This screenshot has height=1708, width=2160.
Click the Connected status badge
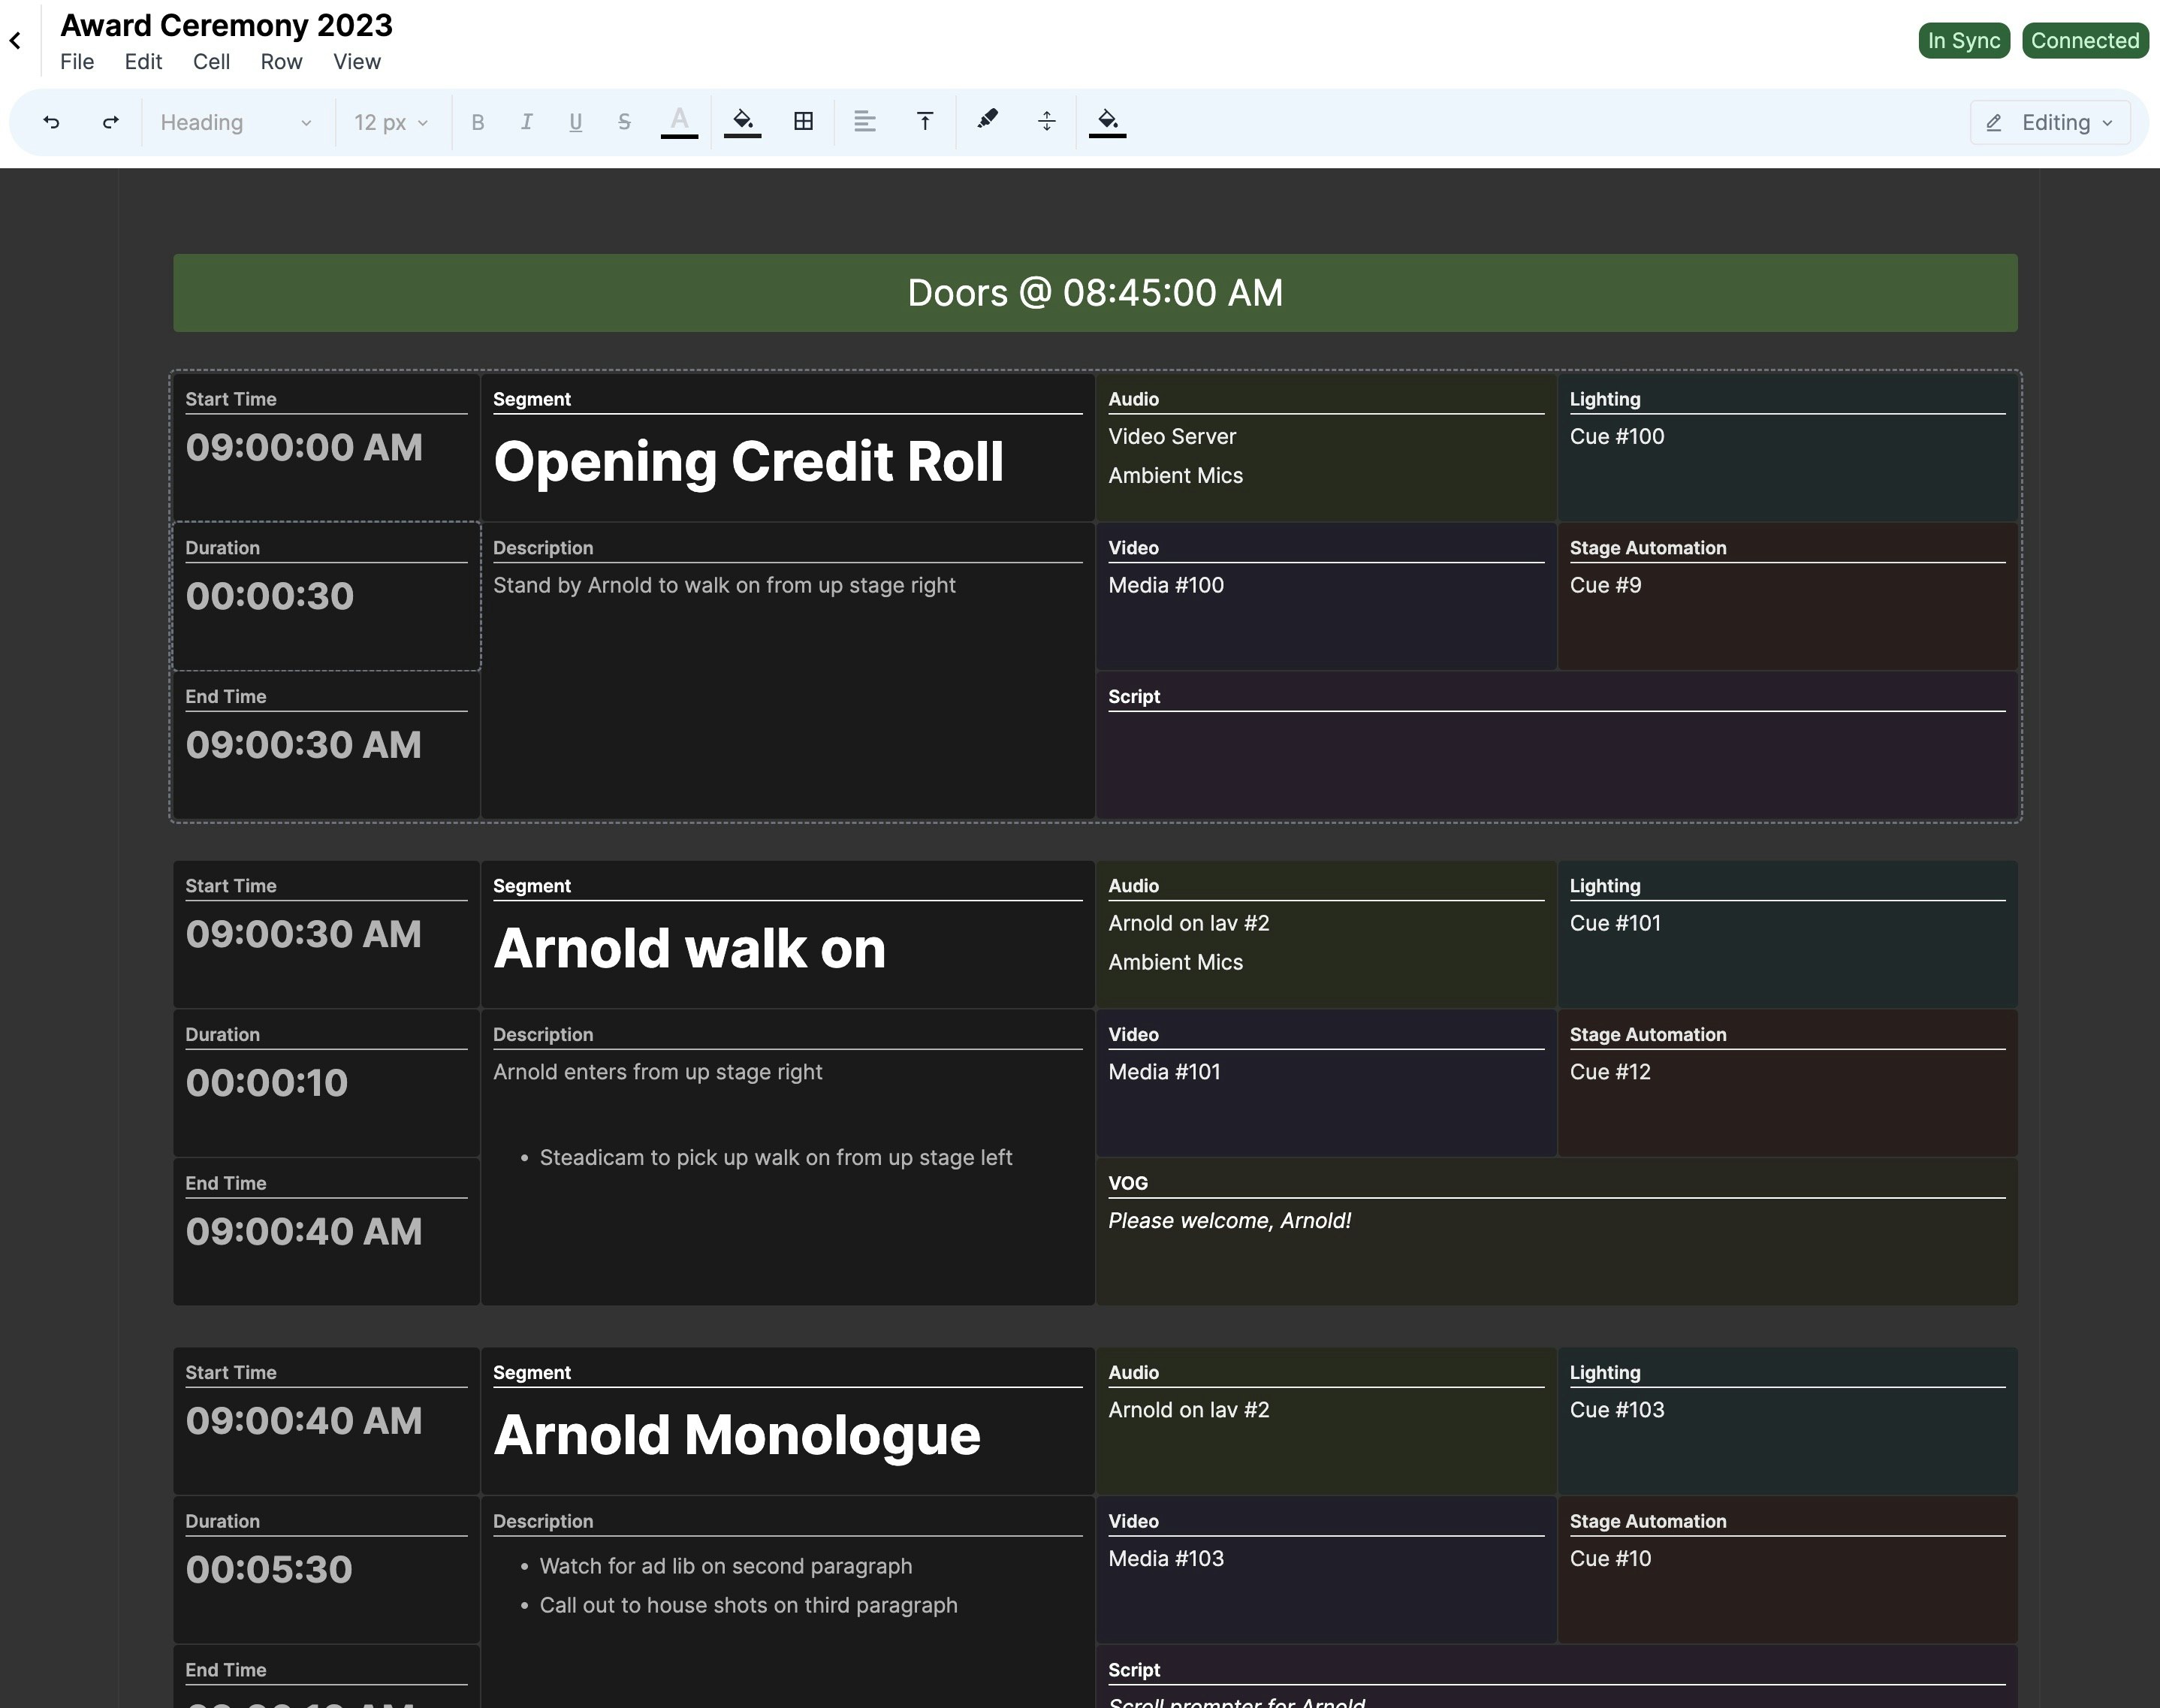pos(2084,41)
